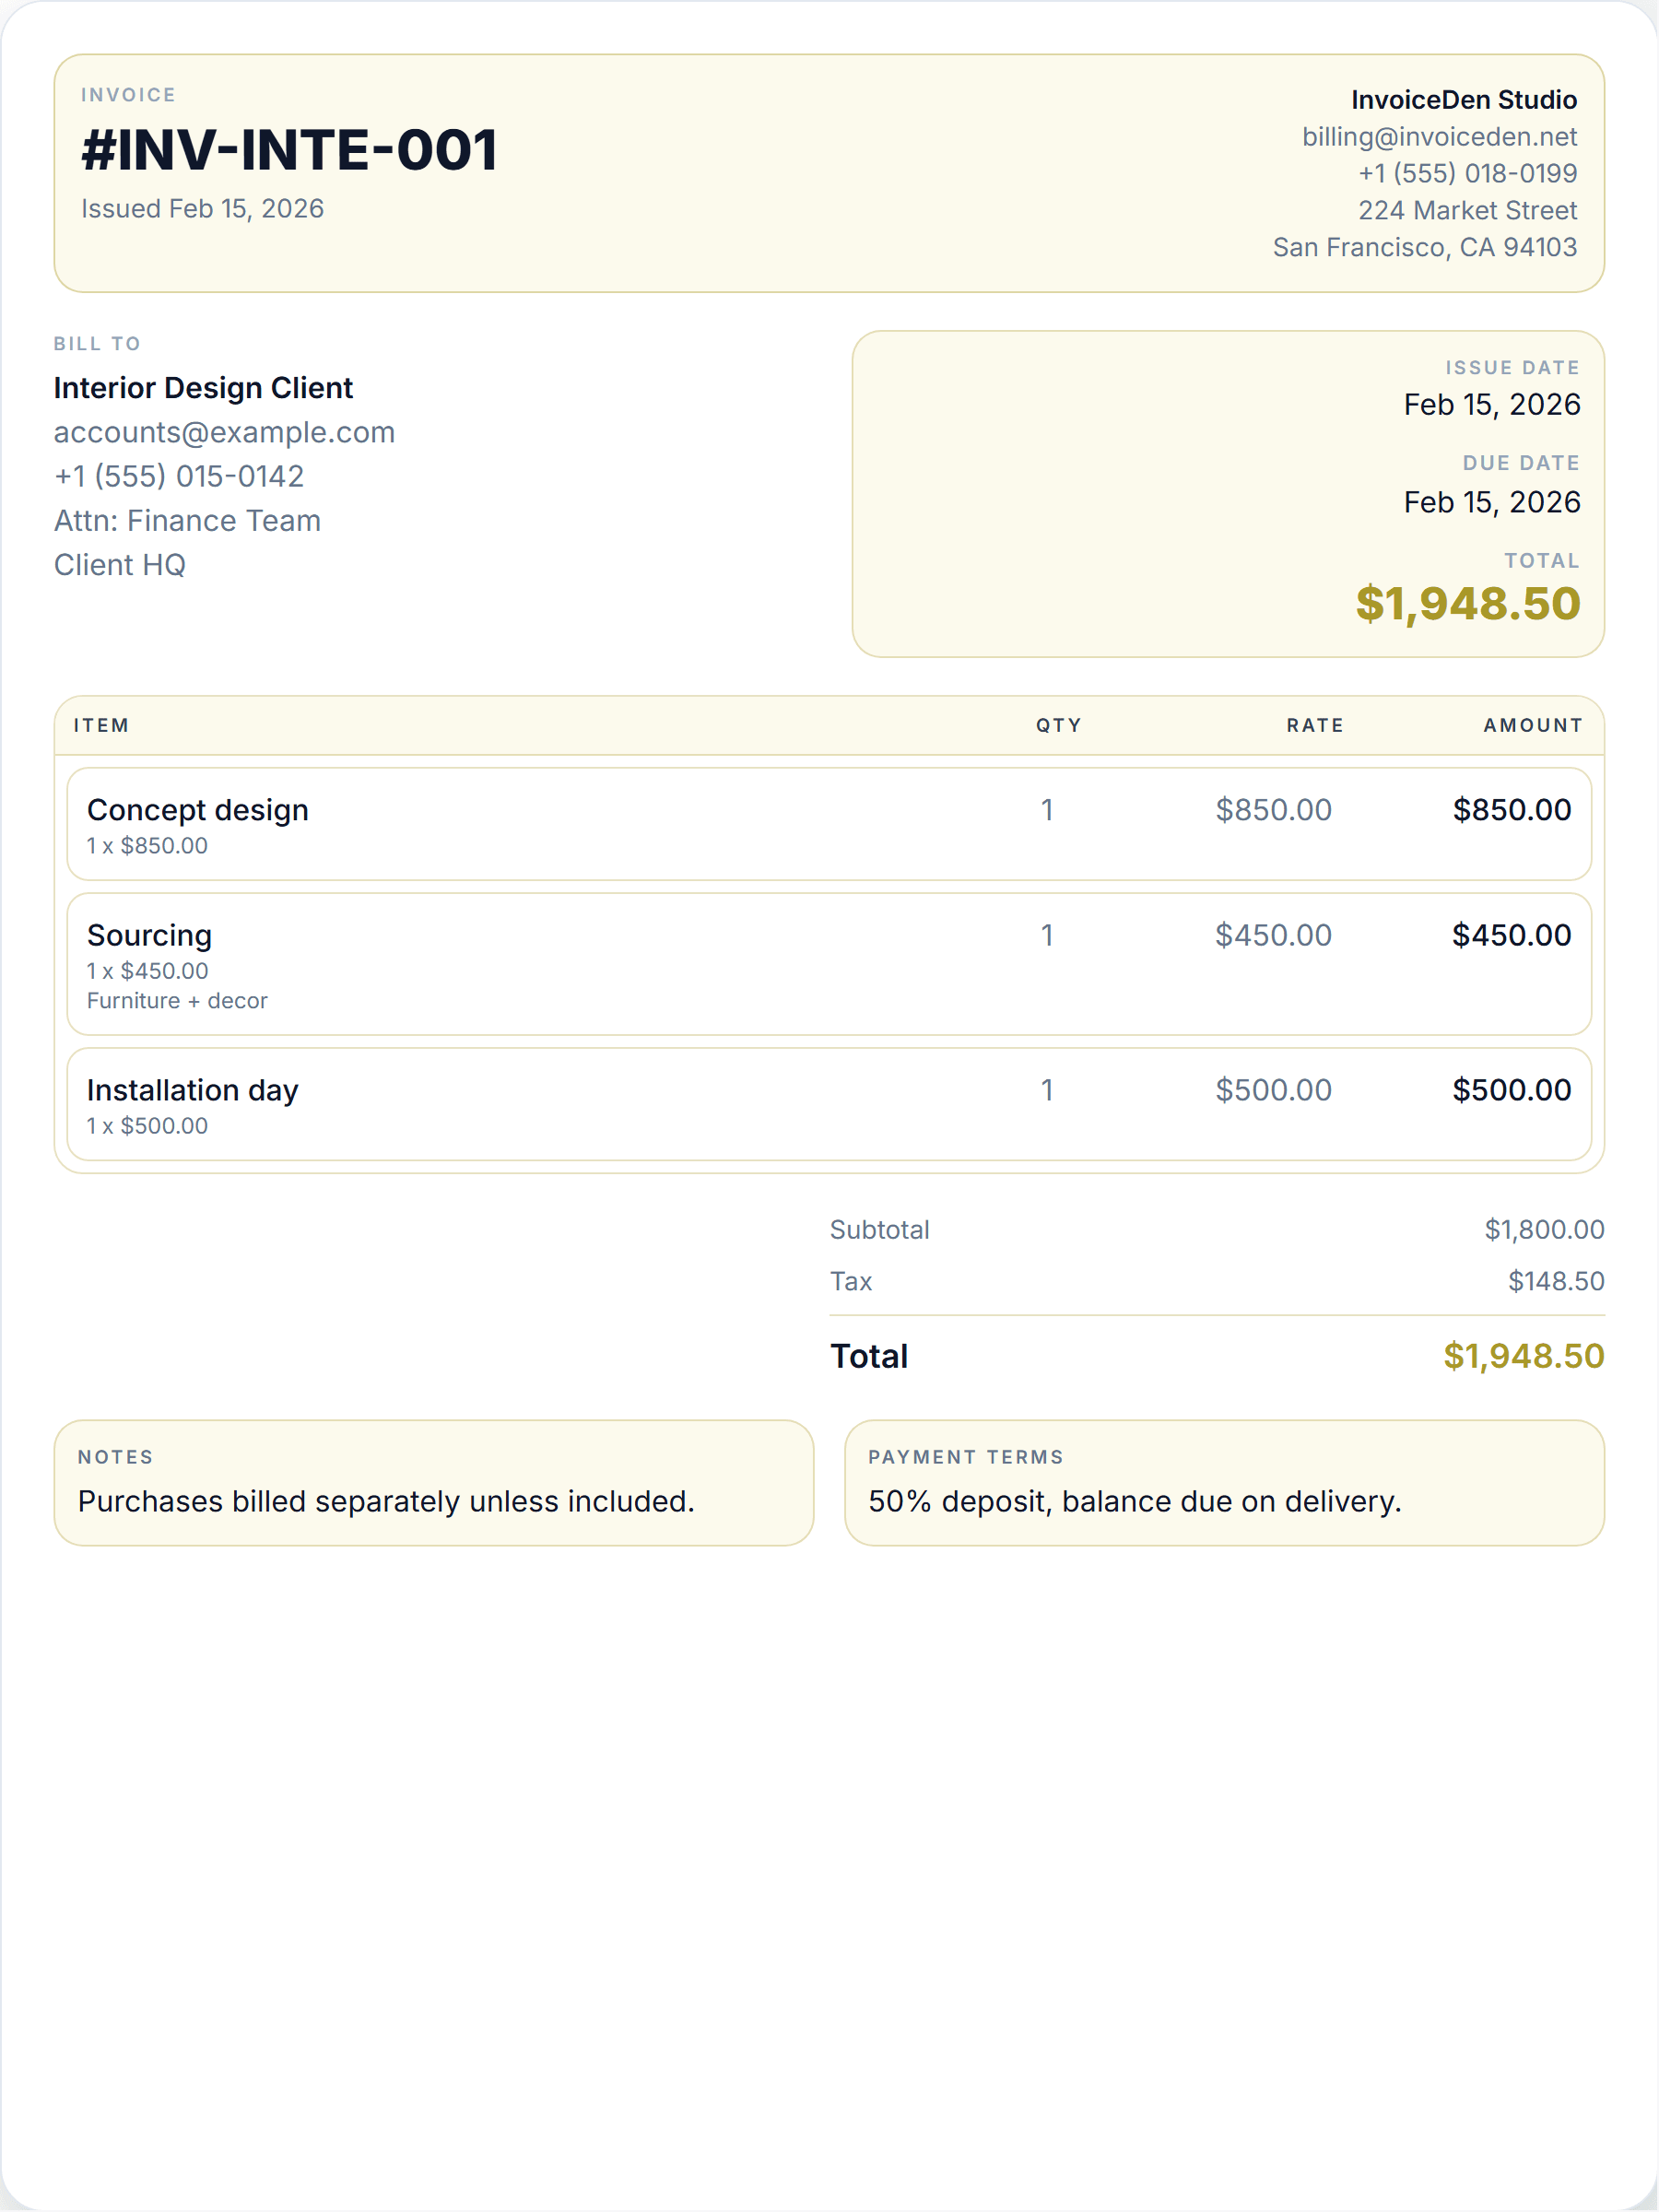
Task: Click the Interior Design Client name
Action: pos(203,388)
